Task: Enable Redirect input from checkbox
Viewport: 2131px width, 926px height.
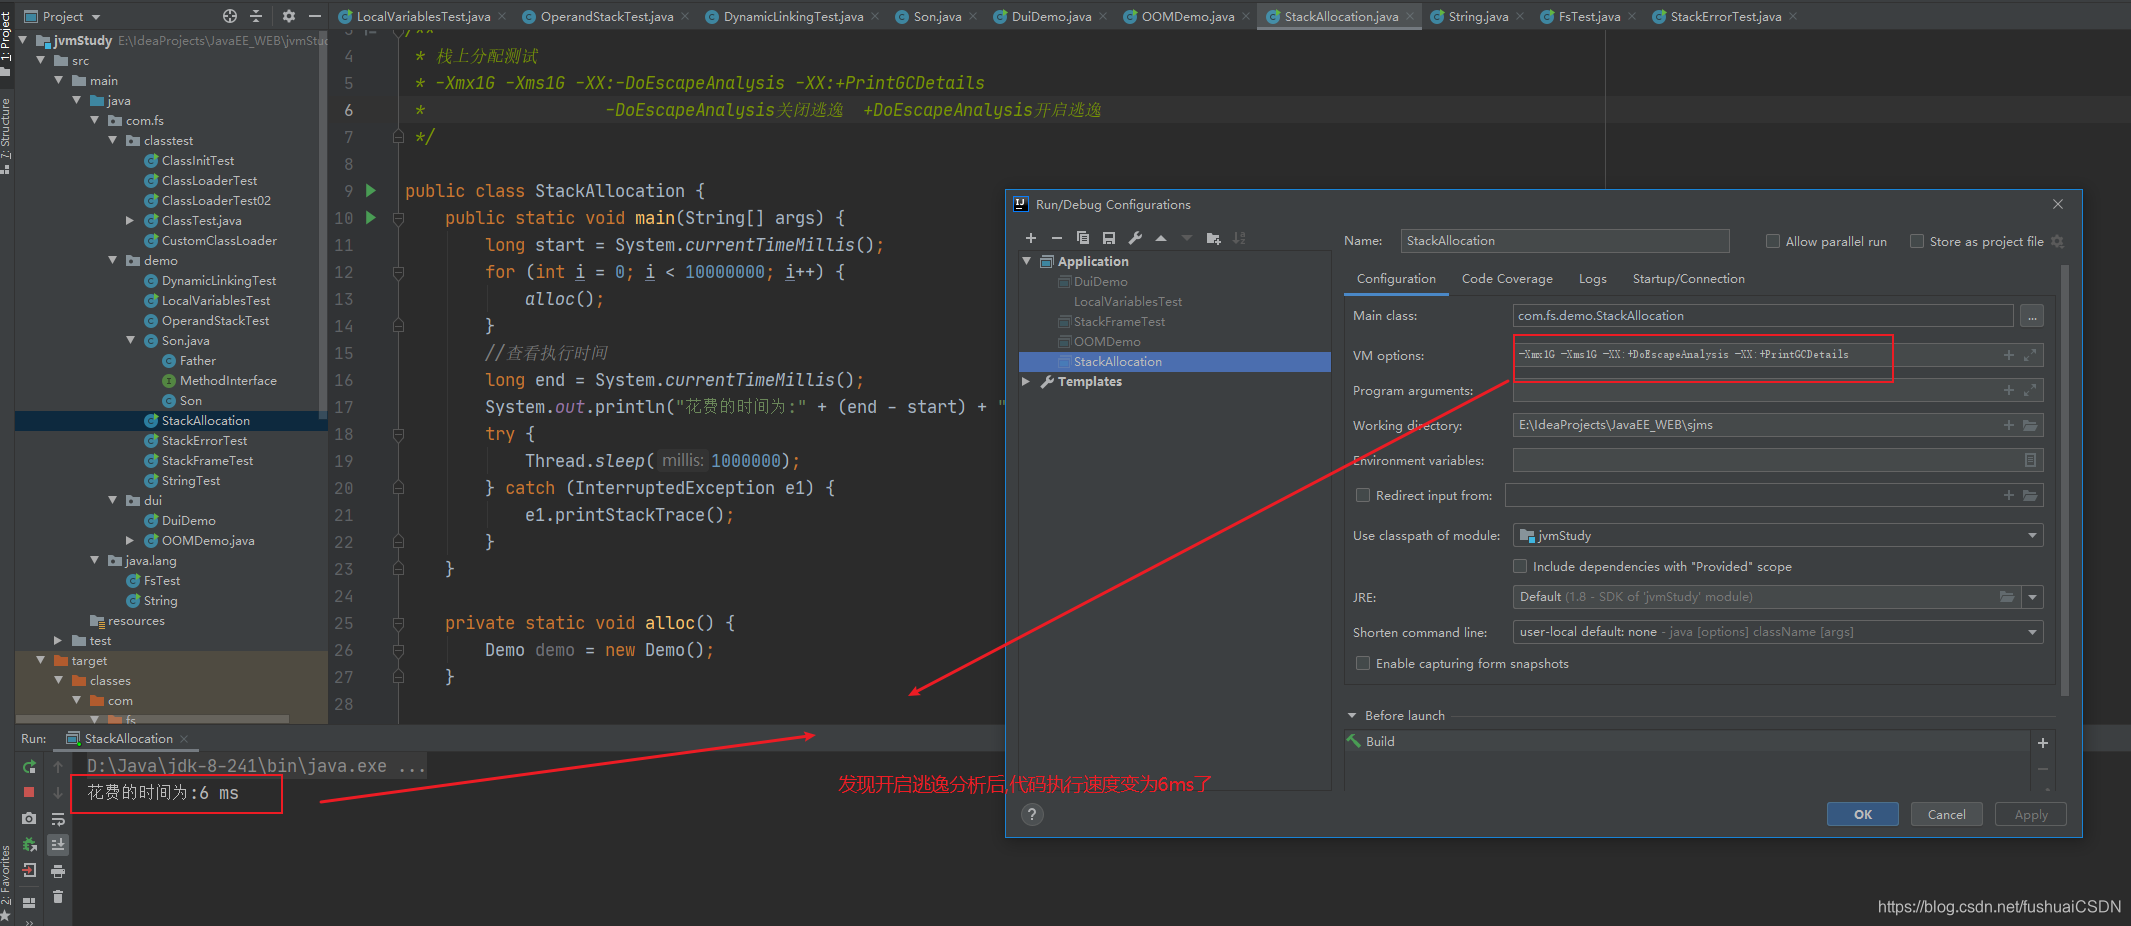Action: [1363, 495]
